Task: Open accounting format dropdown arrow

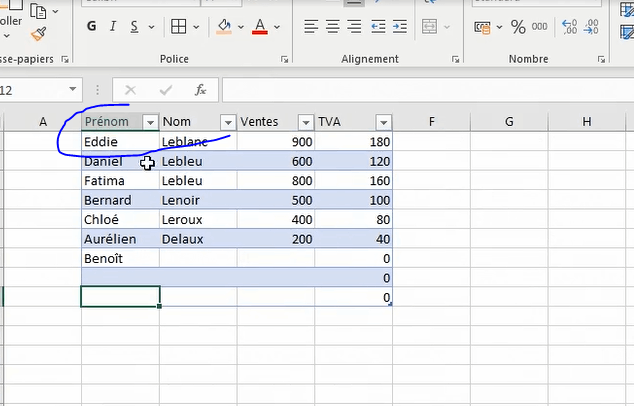Action: [x=499, y=27]
